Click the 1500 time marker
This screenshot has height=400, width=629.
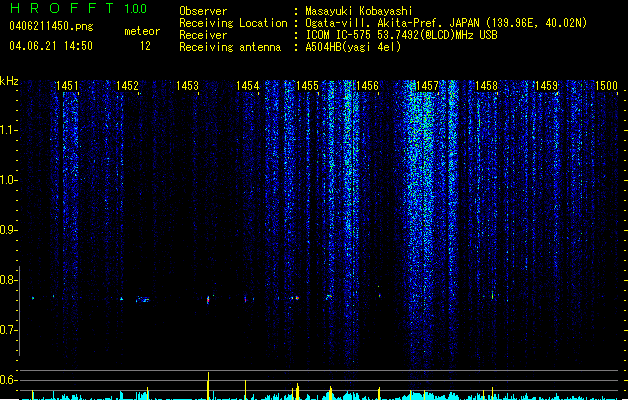pyautogui.click(x=606, y=85)
